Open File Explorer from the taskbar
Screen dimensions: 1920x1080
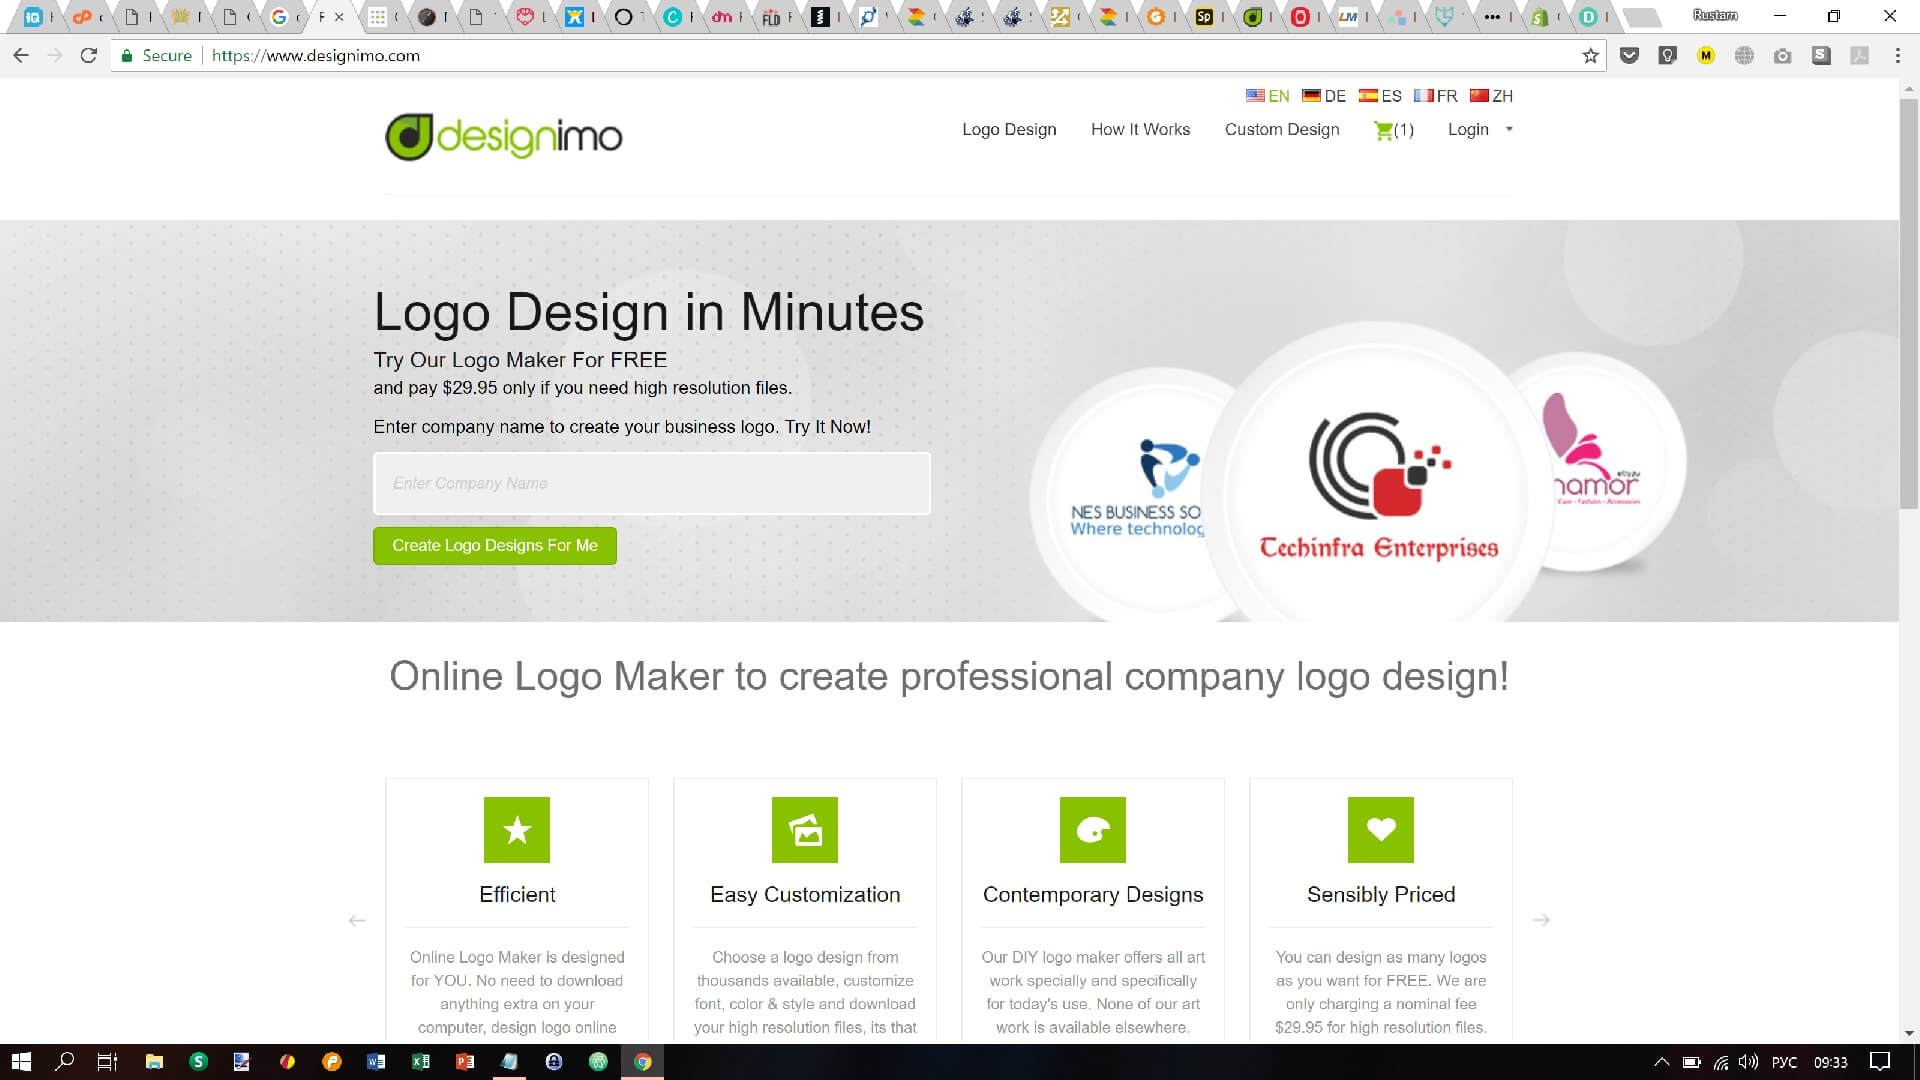pos(154,1062)
